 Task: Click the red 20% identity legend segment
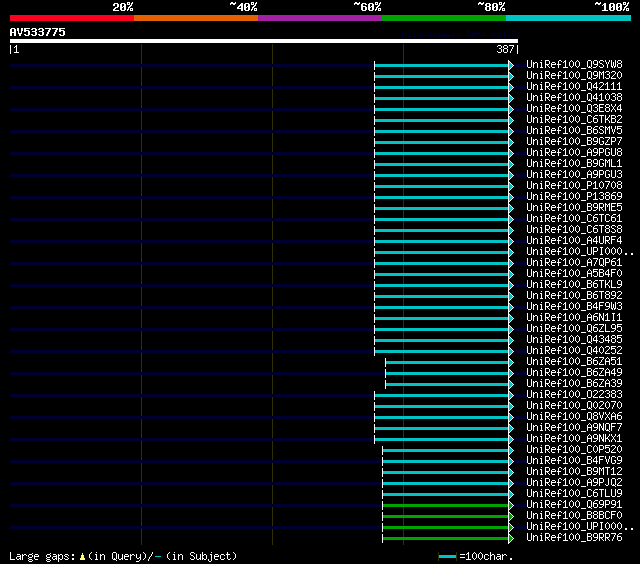pos(72,18)
